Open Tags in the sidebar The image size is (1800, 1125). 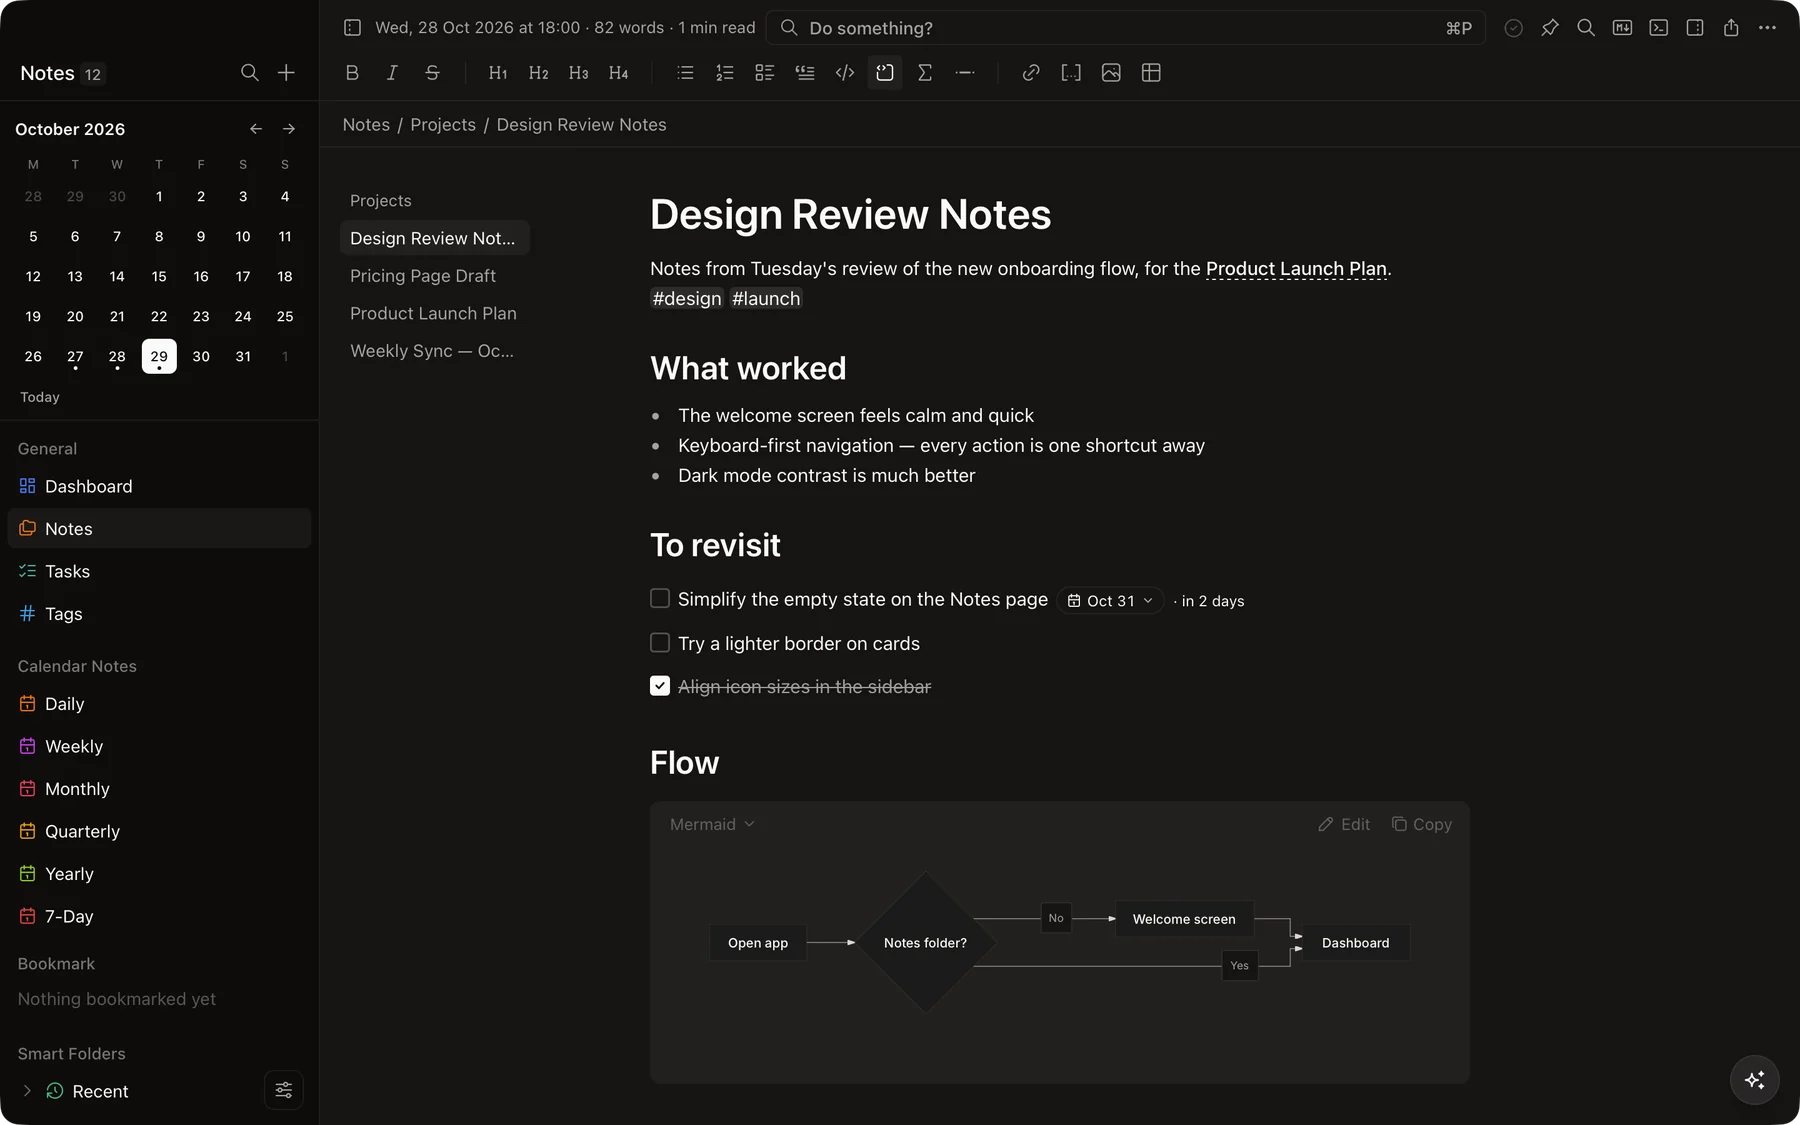pos(159,614)
